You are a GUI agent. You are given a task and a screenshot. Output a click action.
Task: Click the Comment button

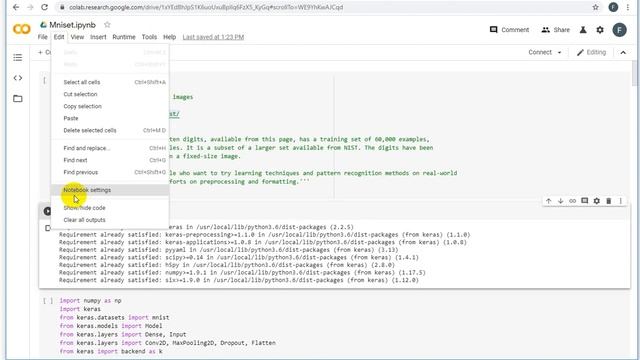tap(509, 30)
